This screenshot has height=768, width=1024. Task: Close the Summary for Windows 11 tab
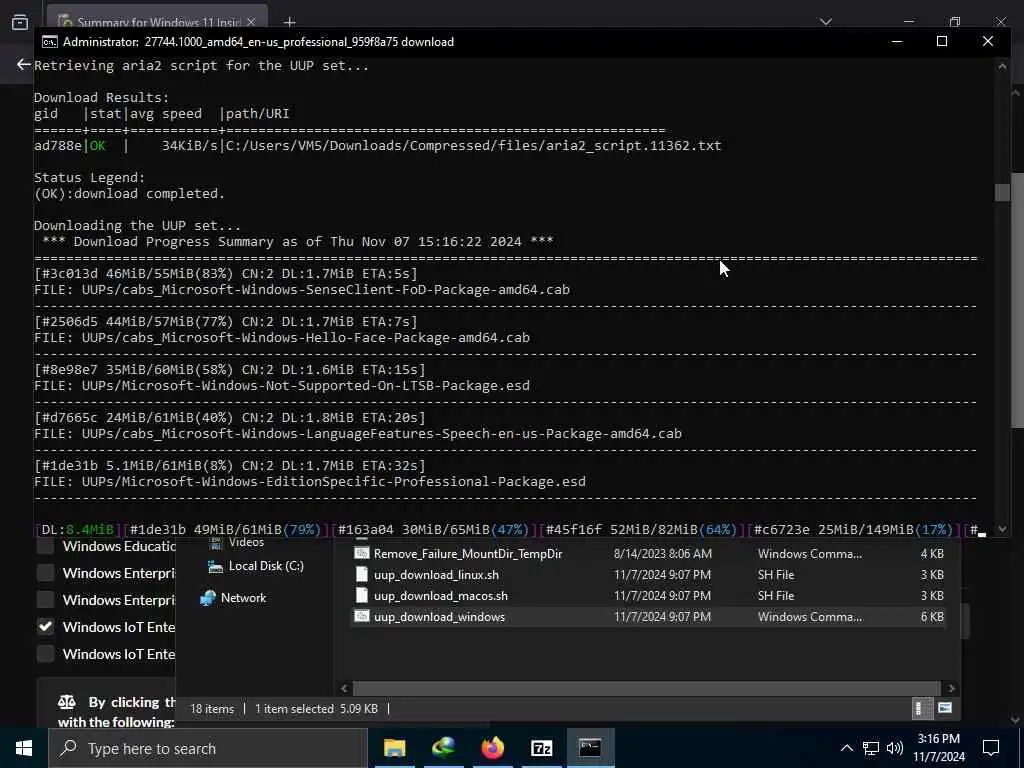click(251, 22)
